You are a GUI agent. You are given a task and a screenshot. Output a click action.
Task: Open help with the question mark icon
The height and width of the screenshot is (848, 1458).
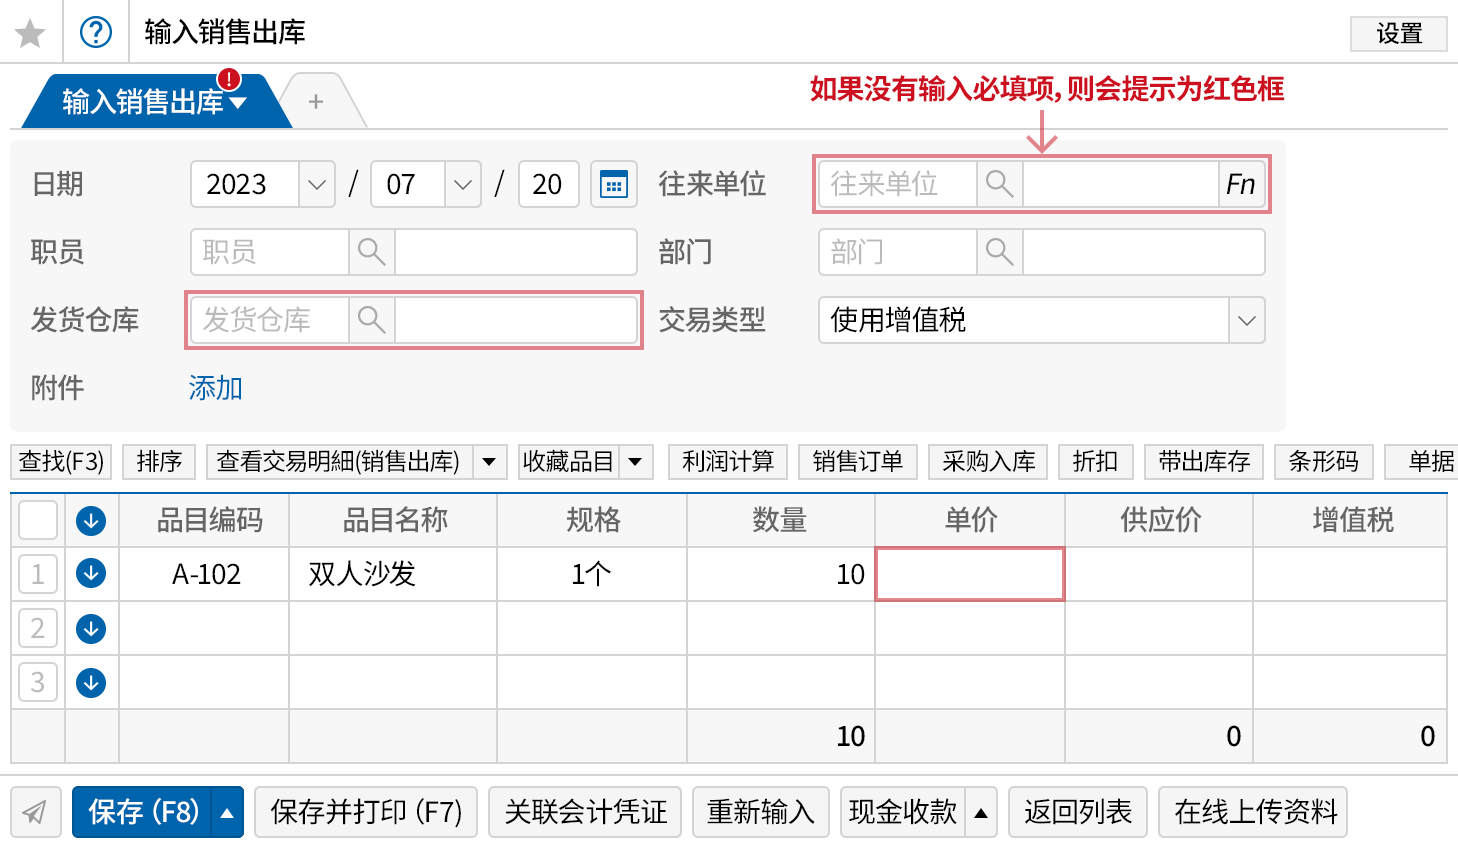point(96,33)
